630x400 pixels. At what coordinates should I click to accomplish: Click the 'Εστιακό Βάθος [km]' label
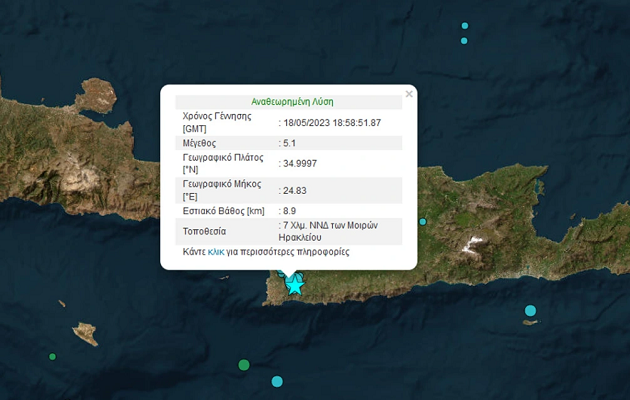point(223,211)
